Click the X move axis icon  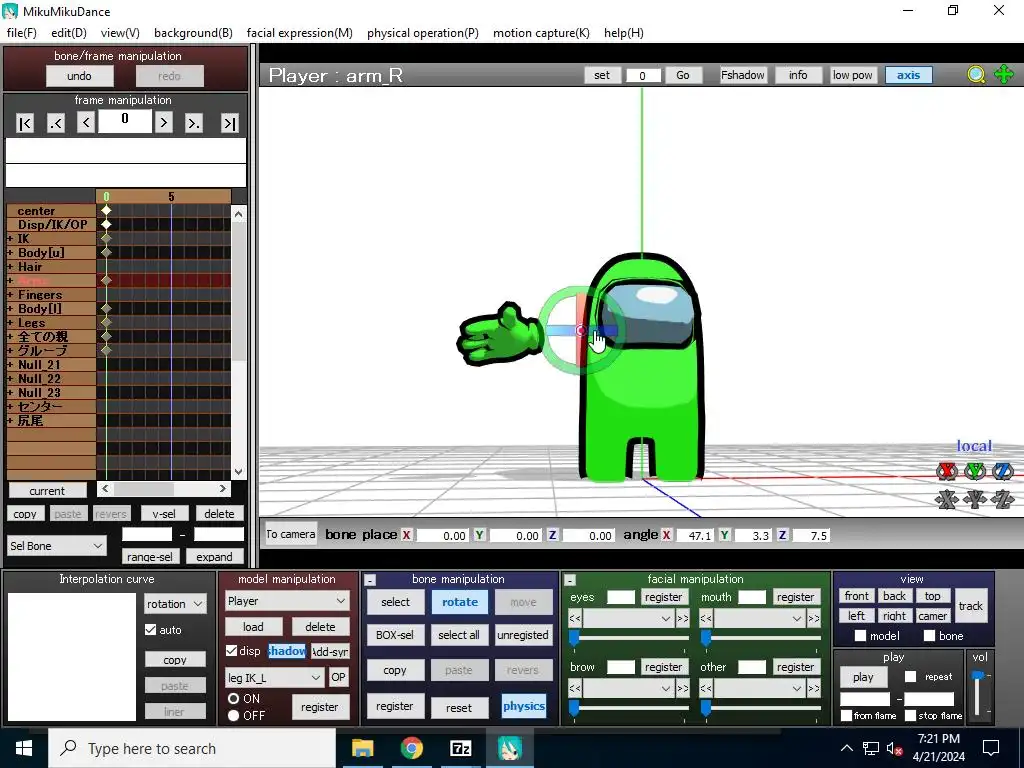(x=946, y=500)
